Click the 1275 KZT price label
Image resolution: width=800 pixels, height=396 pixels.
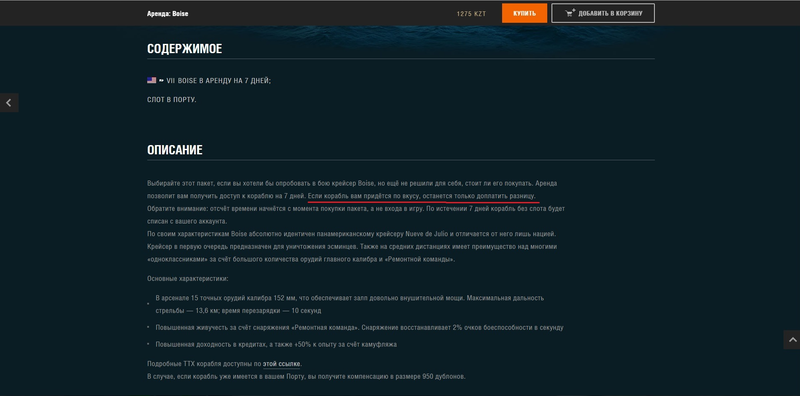pyautogui.click(x=471, y=14)
